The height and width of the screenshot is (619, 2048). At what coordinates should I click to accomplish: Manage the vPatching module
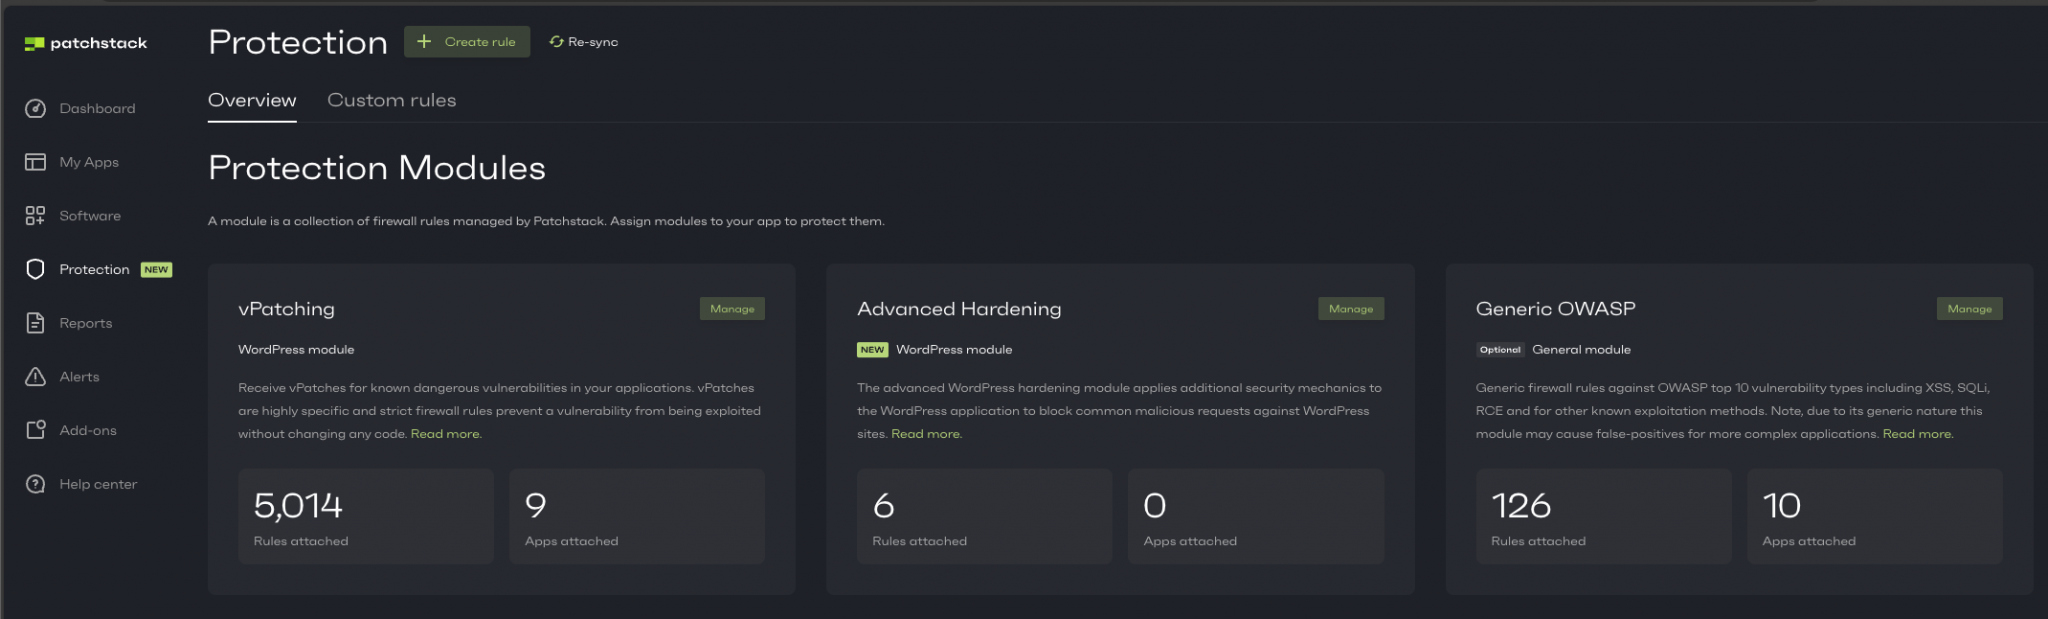(732, 309)
